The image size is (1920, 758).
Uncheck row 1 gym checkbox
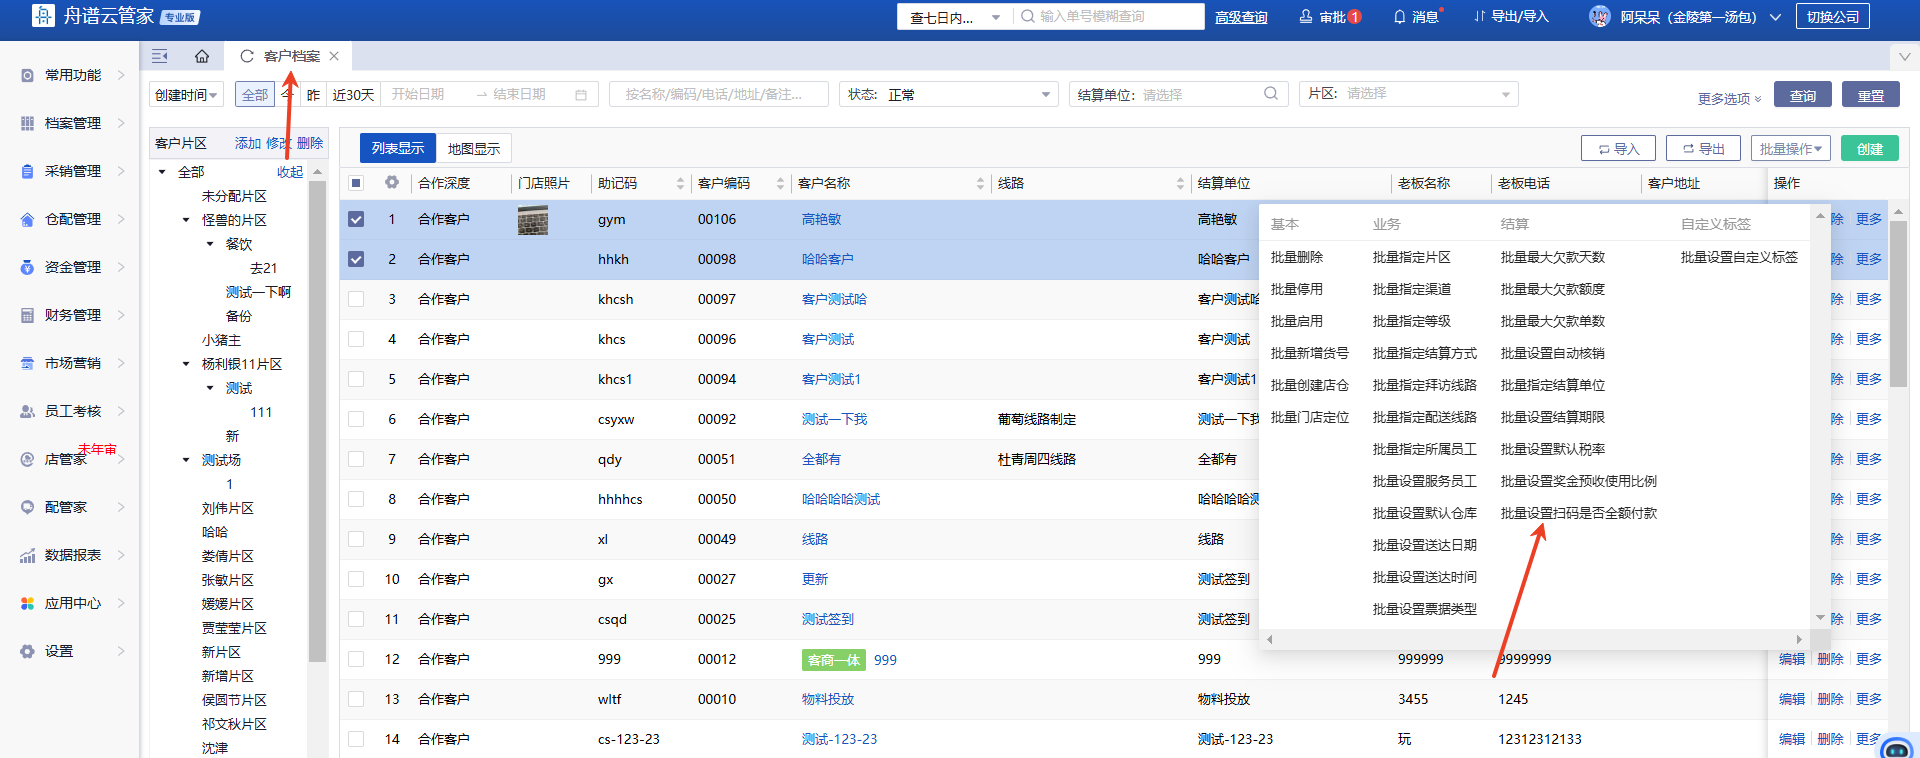tap(356, 219)
